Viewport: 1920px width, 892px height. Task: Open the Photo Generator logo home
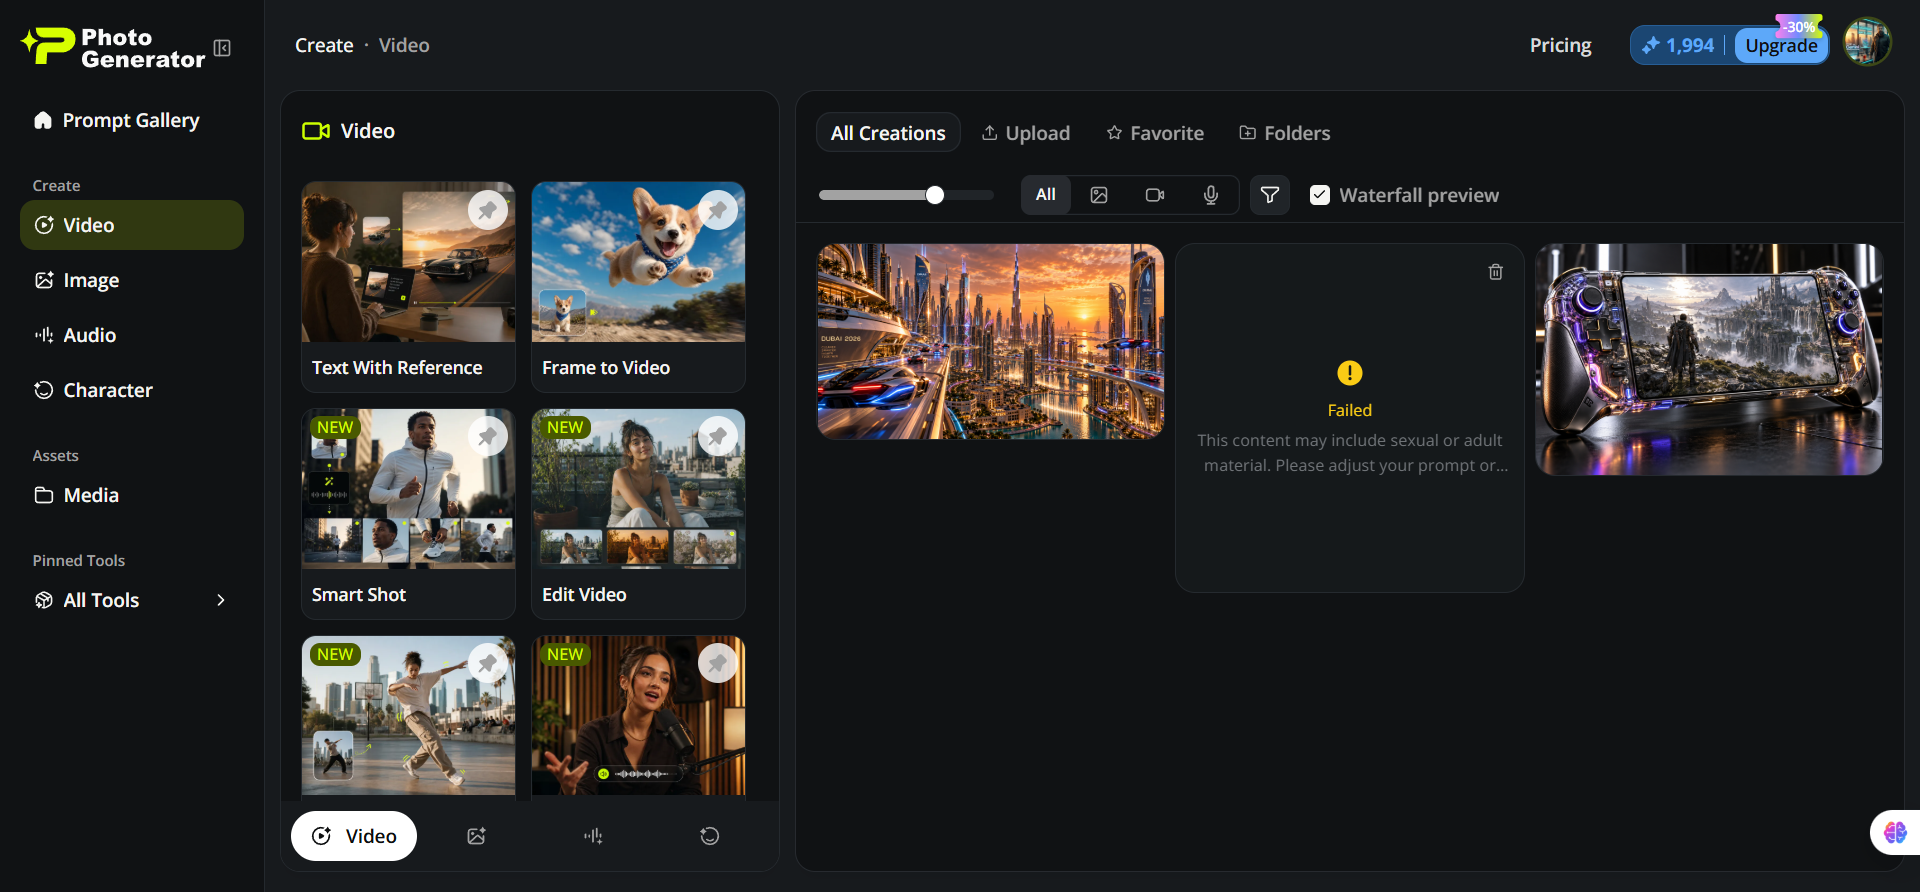(113, 48)
